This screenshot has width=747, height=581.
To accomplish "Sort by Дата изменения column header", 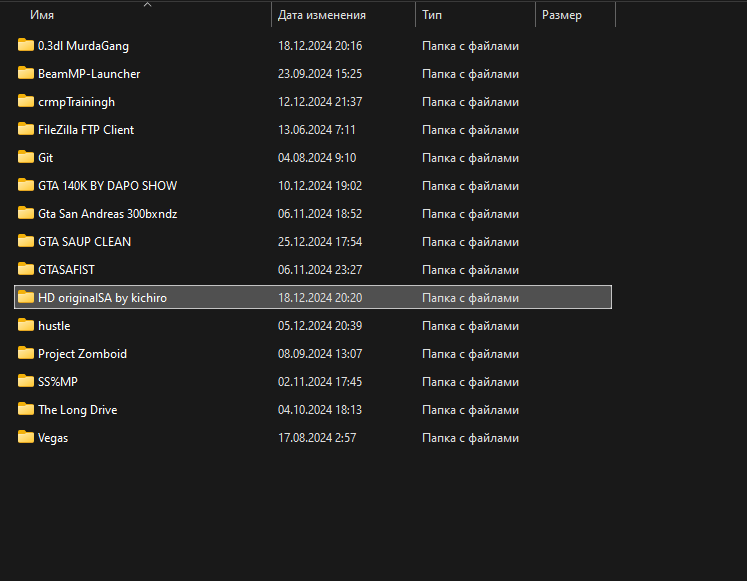I will pyautogui.click(x=321, y=16).
